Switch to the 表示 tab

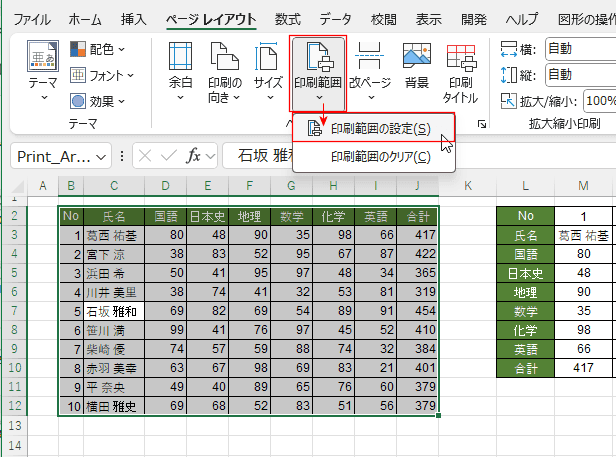(429, 19)
